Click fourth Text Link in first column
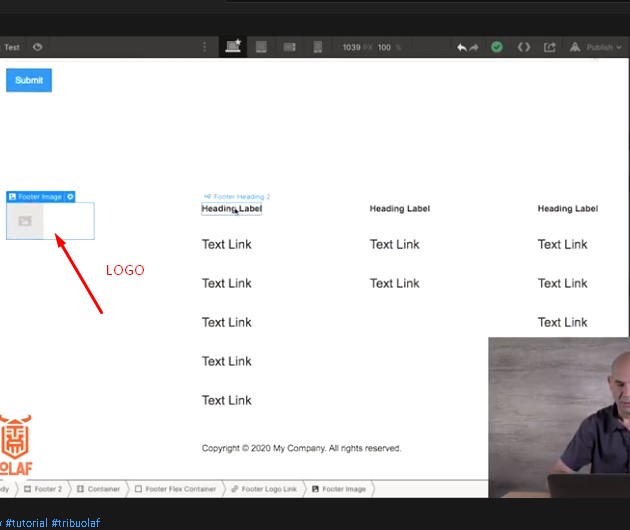 tap(227, 361)
